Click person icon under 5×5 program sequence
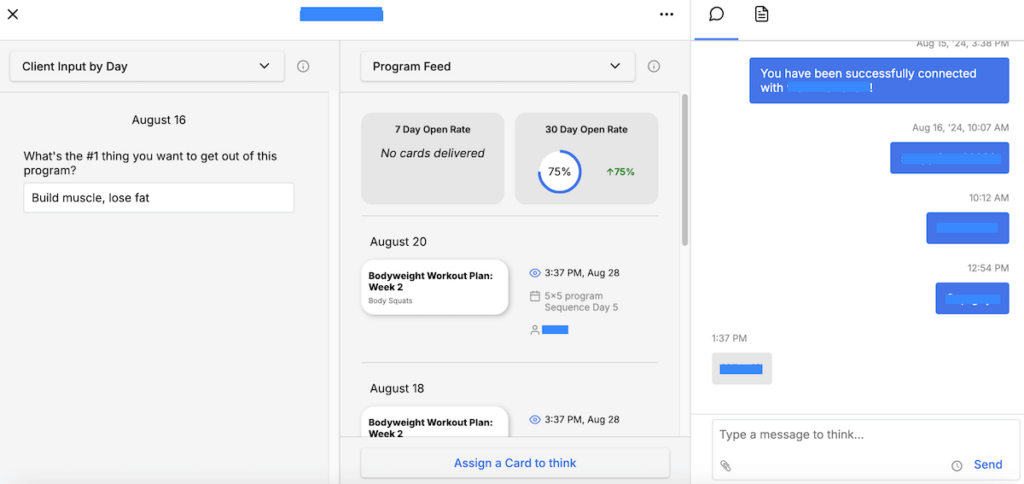This screenshot has height=484, width=1024. tap(535, 330)
